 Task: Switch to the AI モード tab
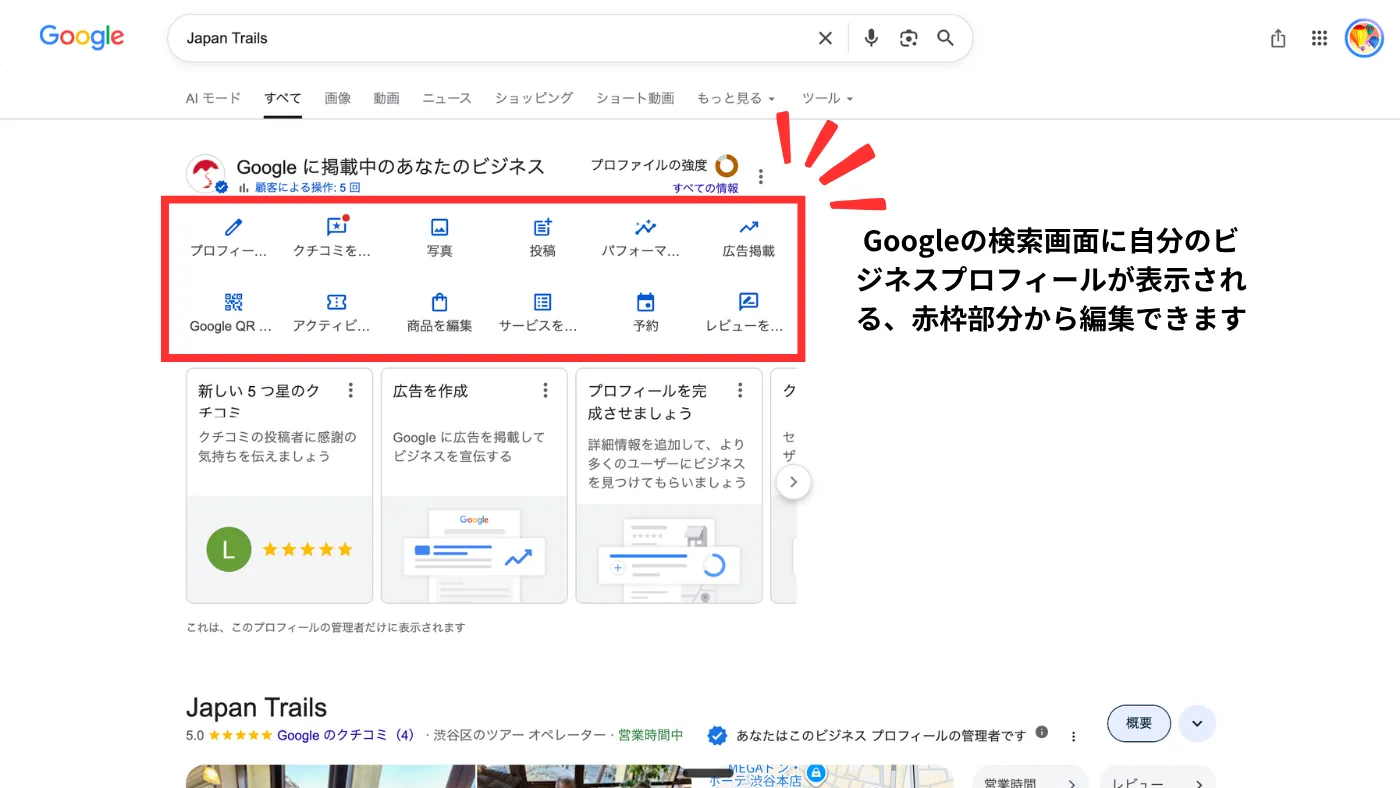tap(213, 98)
